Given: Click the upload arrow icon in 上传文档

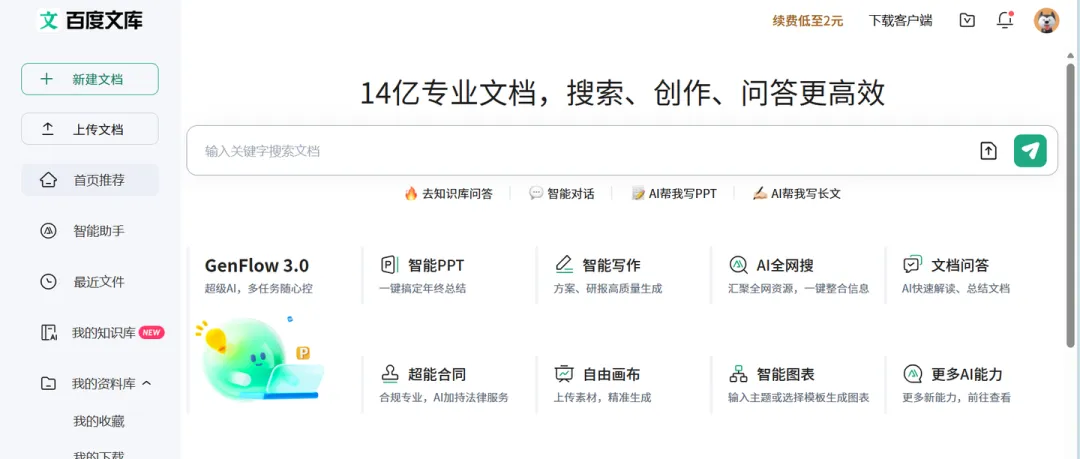Looking at the screenshot, I should click(48, 129).
